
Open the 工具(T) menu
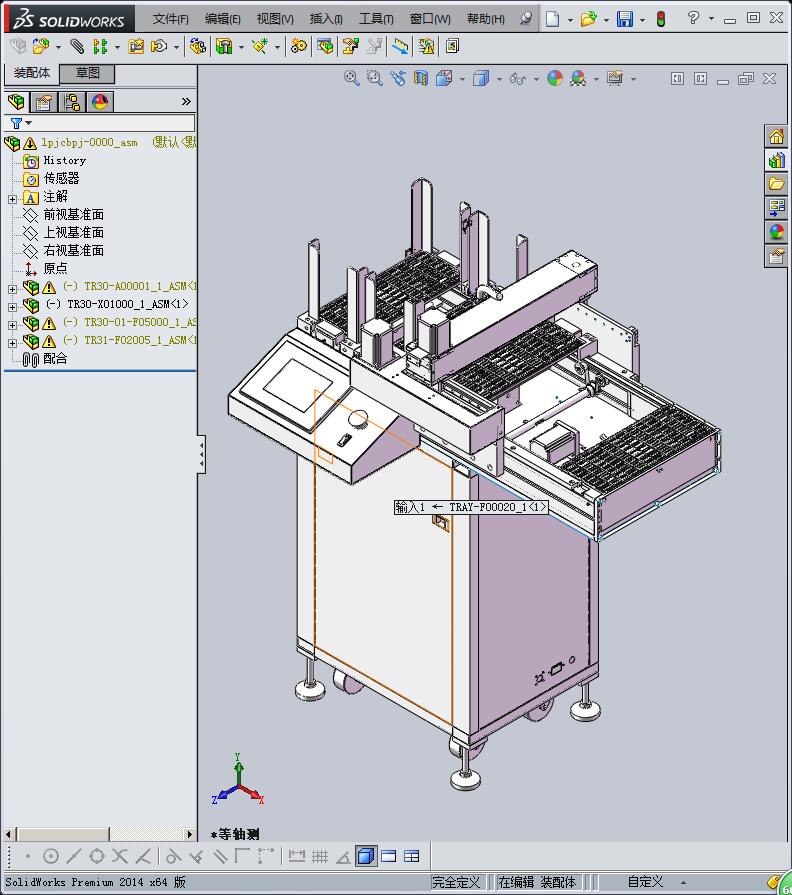(376, 19)
